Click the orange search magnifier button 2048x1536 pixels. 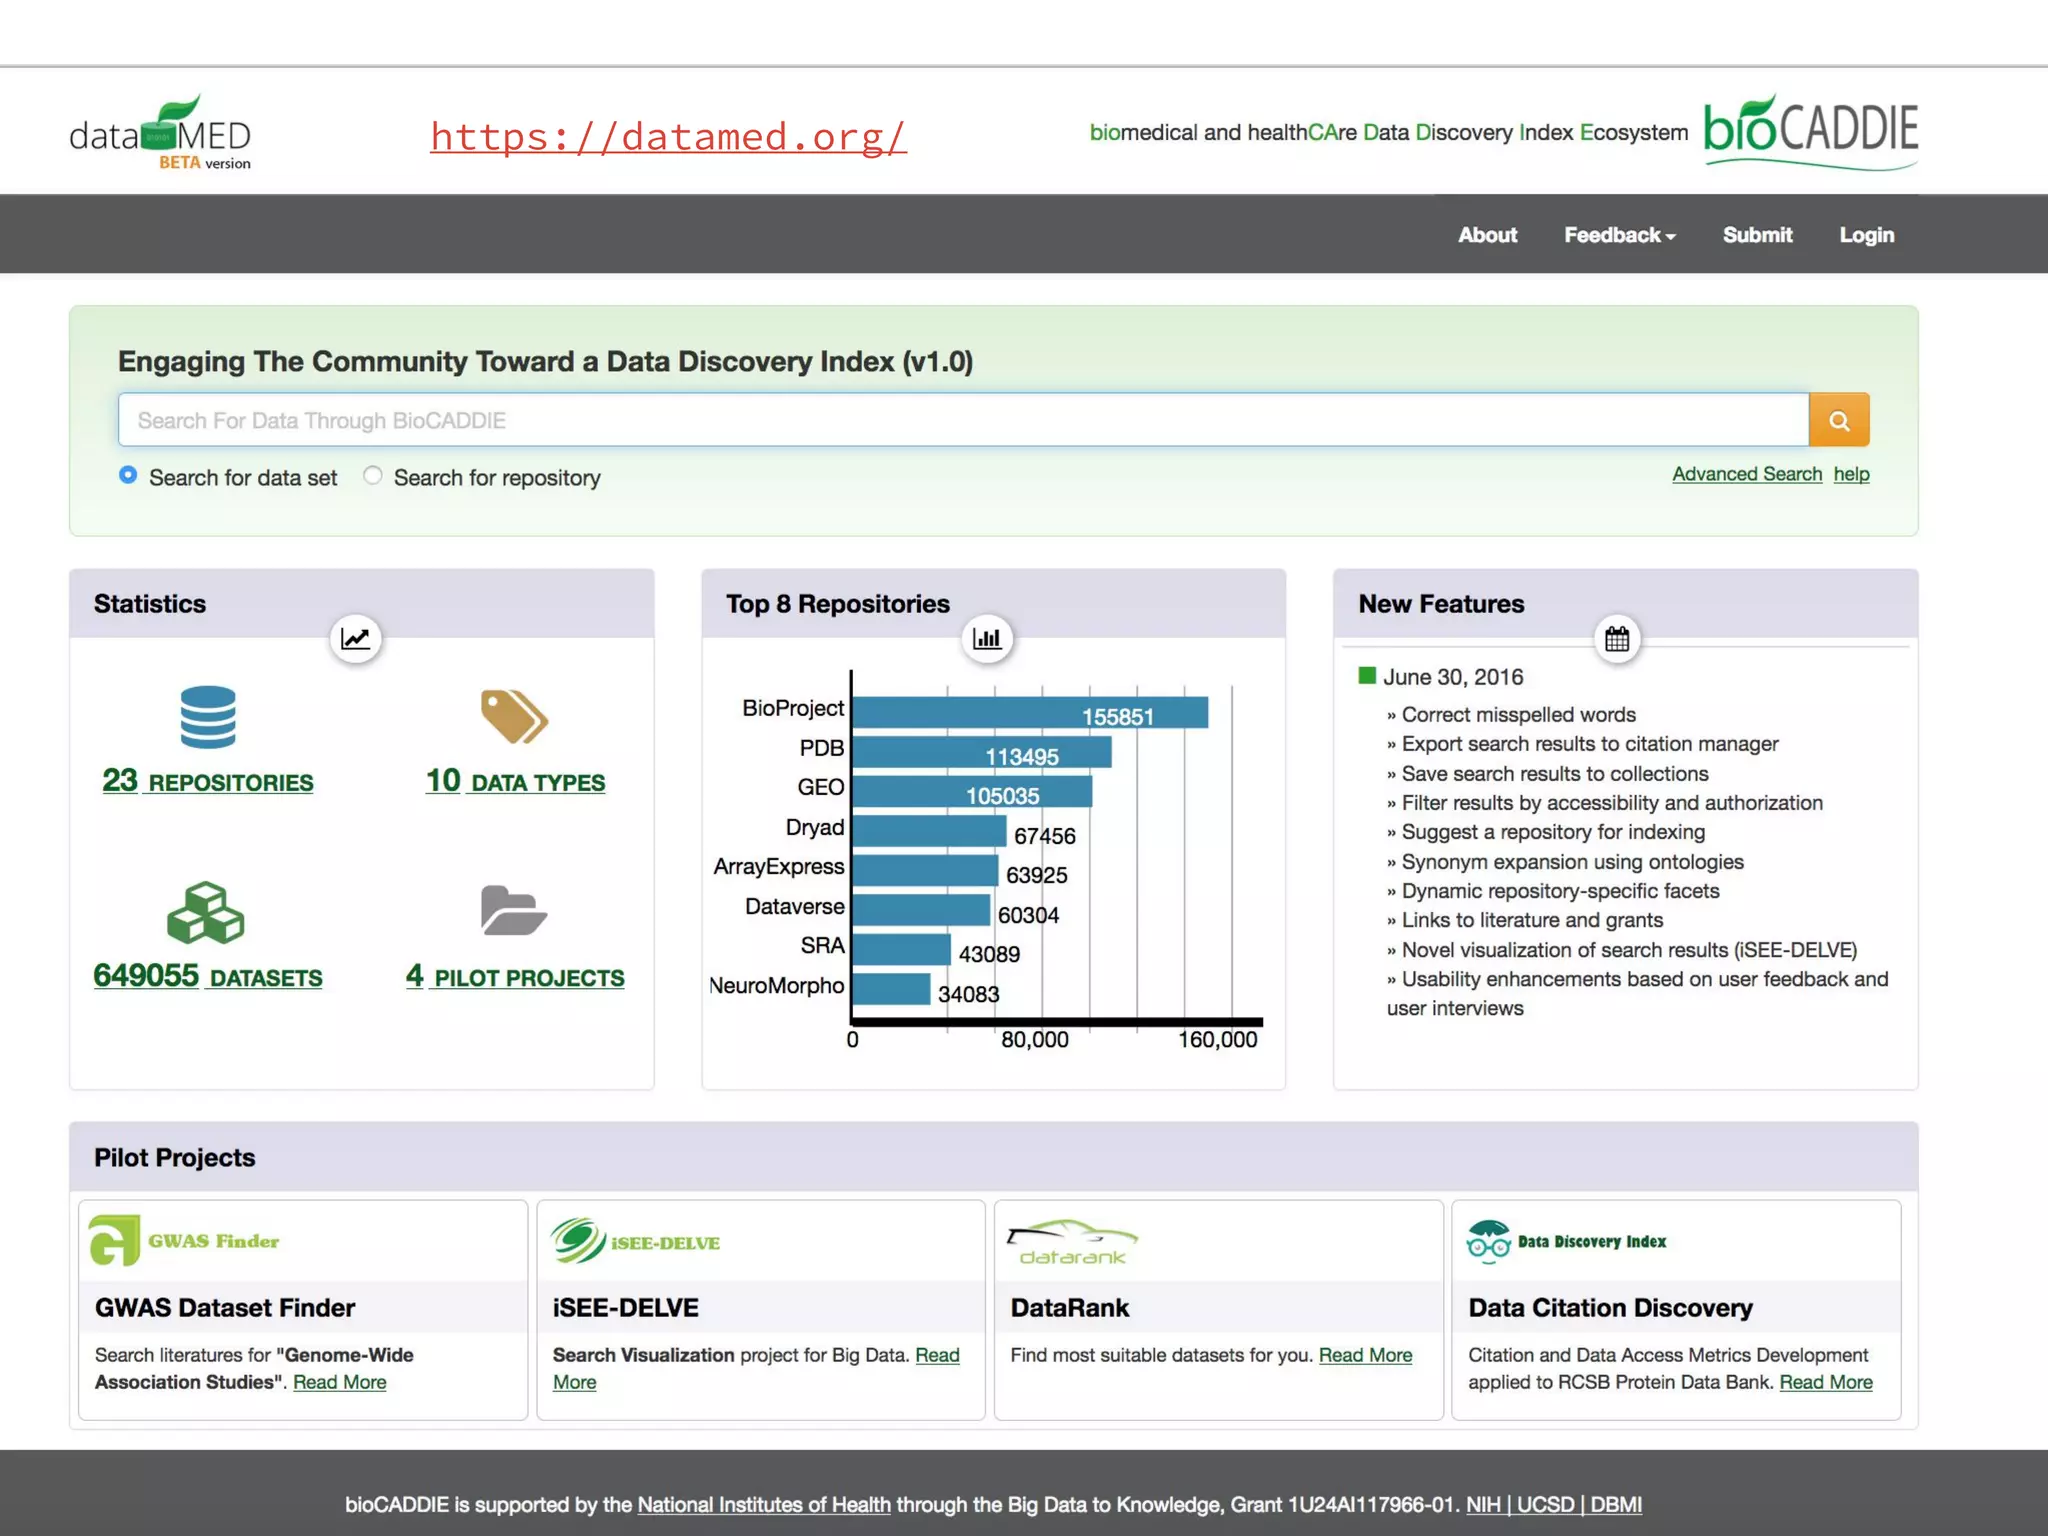(x=1838, y=420)
